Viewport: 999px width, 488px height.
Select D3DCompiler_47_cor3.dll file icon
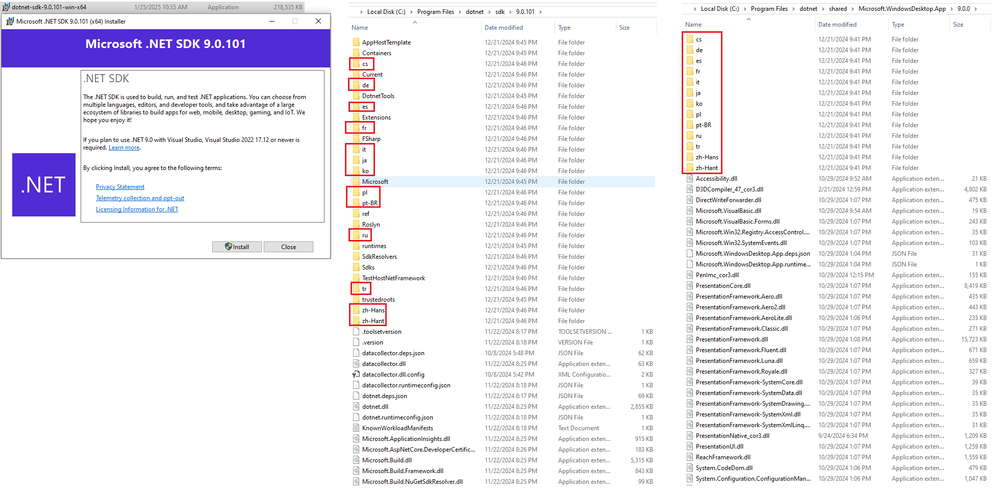pos(690,189)
